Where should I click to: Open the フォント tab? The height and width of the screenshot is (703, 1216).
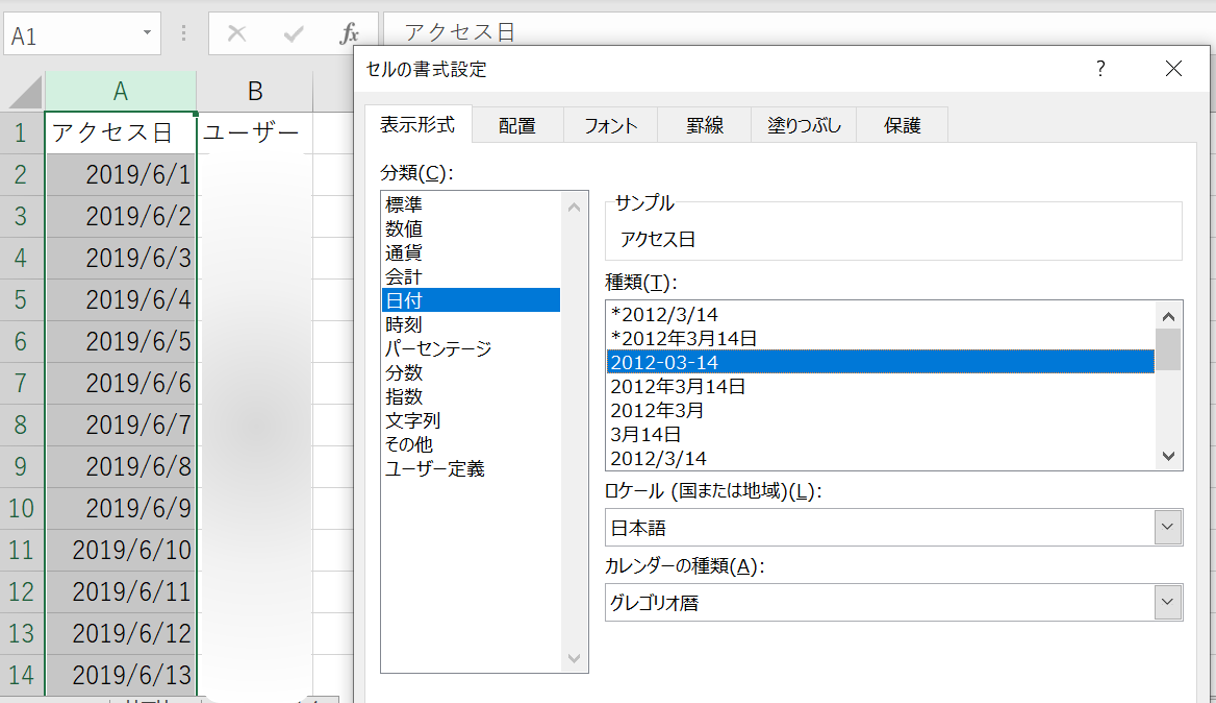click(x=610, y=126)
